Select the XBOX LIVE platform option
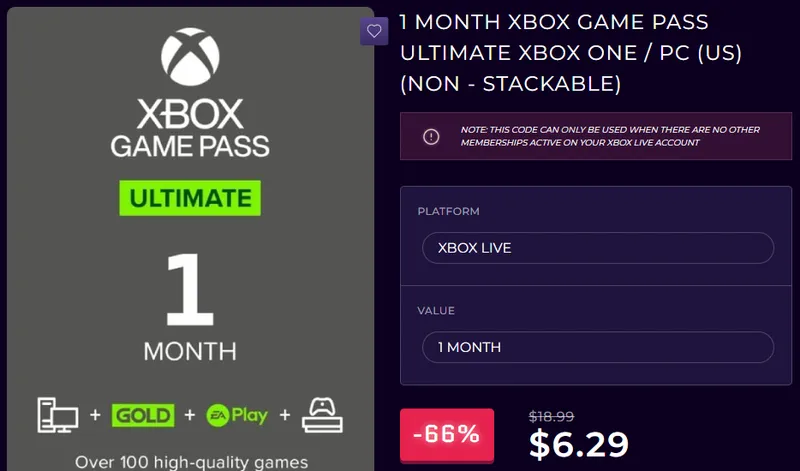This screenshot has height=471, width=800. point(598,248)
